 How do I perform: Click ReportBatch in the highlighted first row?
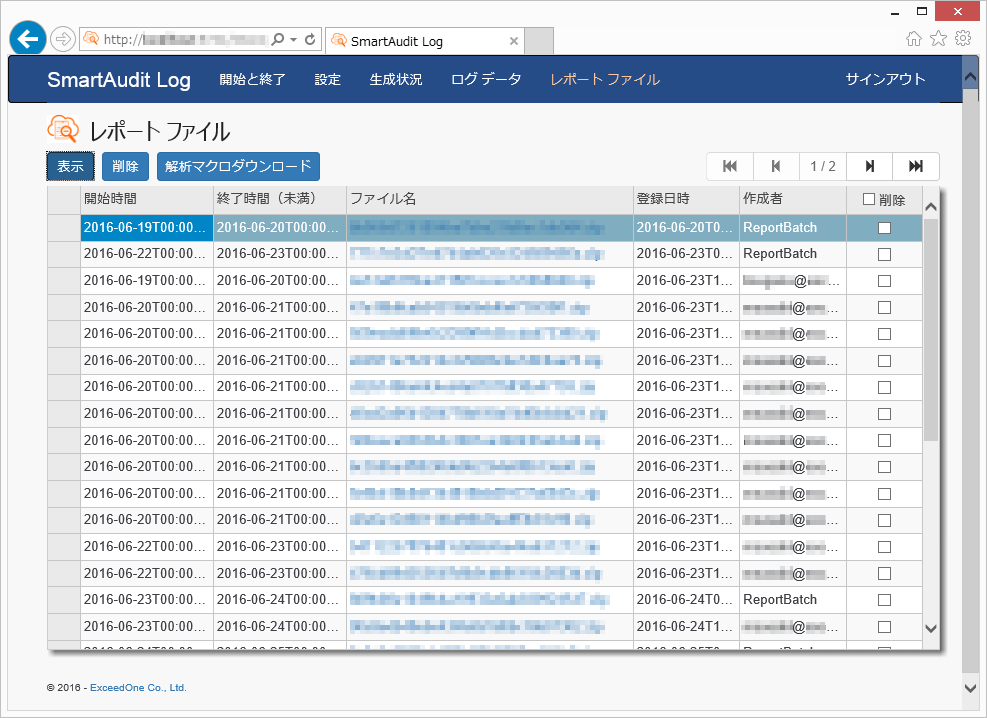tap(780, 228)
